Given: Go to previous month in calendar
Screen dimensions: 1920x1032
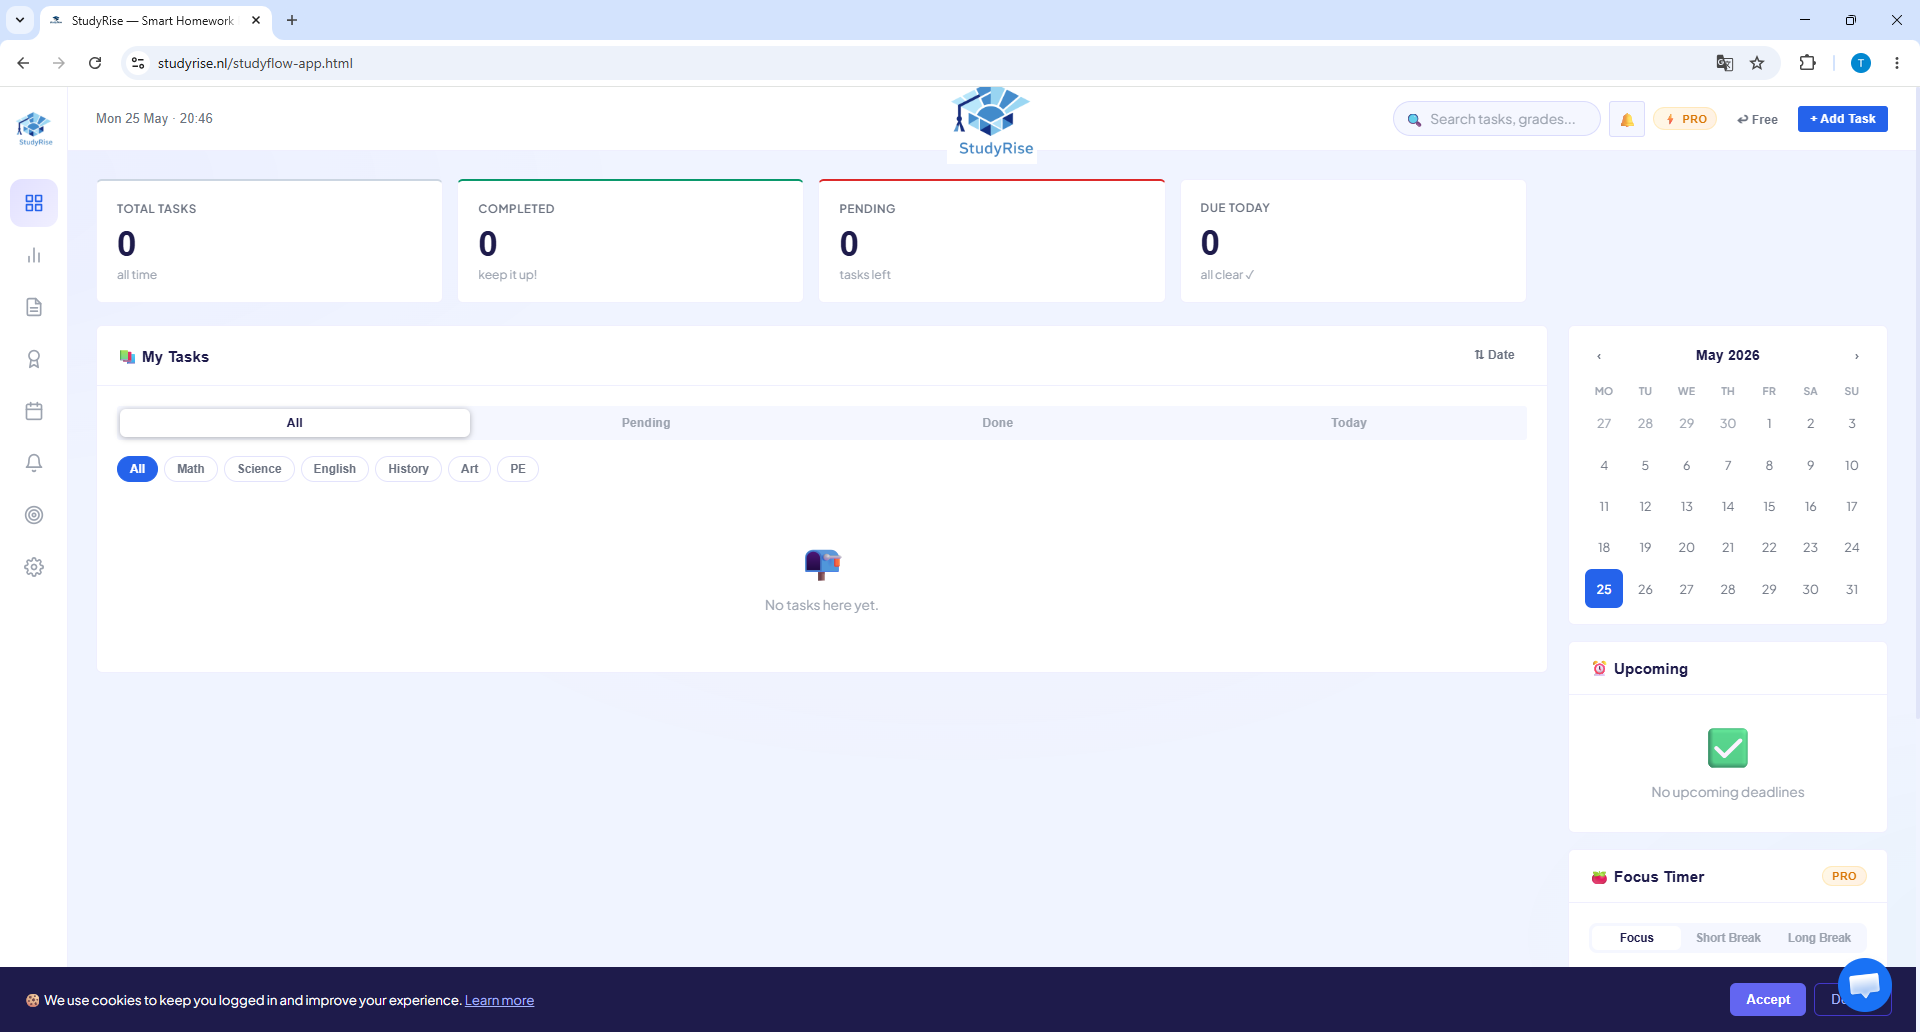Looking at the screenshot, I should coord(1599,356).
